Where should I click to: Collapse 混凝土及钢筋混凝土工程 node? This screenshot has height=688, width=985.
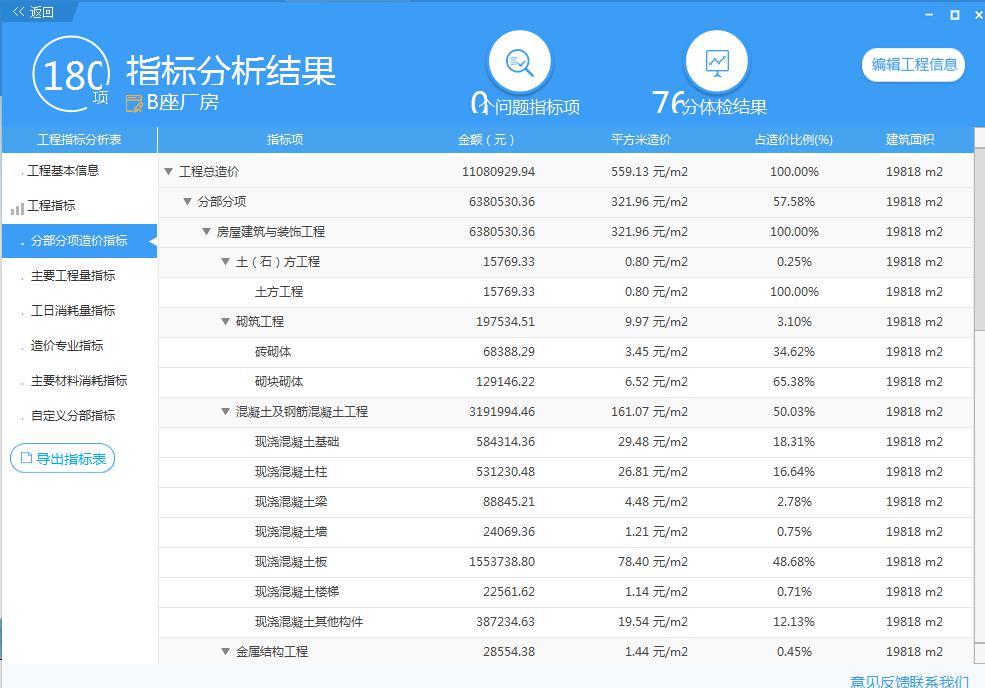pos(225,412)
